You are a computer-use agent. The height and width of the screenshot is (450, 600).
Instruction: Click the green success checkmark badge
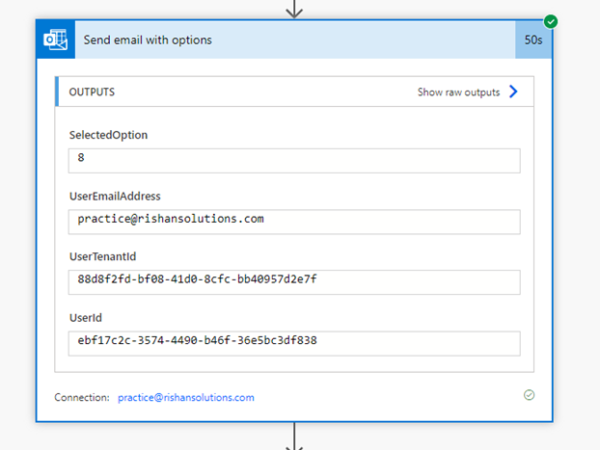[x=551, y=21]
